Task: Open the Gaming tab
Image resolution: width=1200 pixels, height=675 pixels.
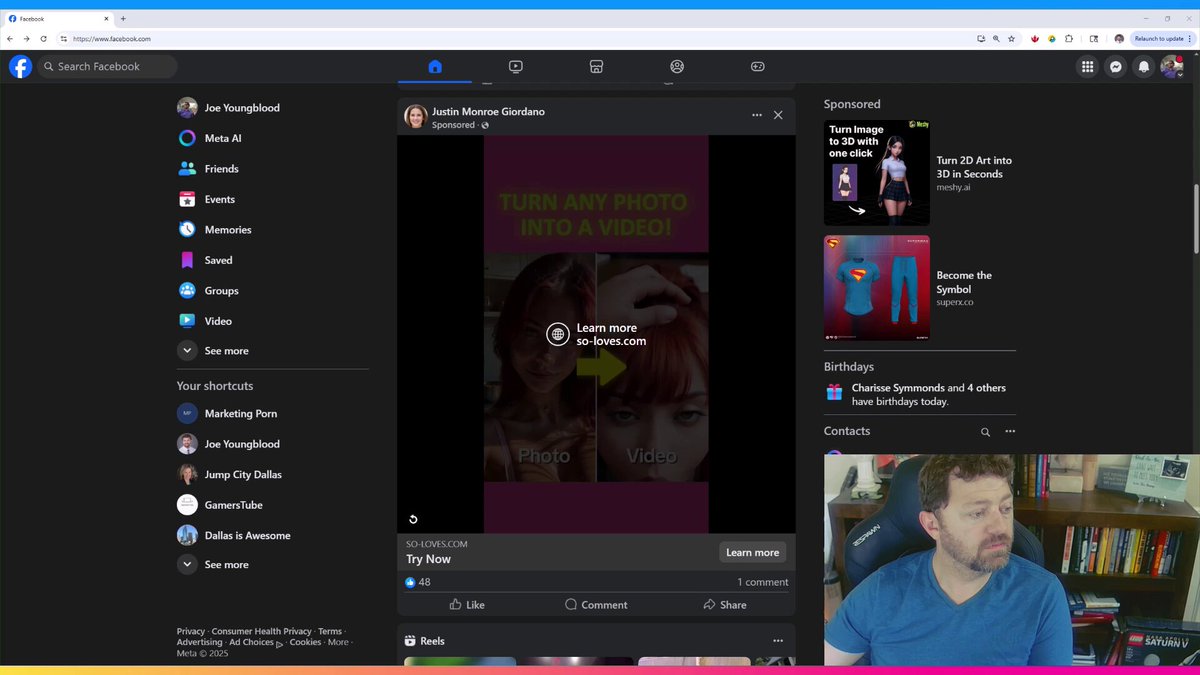Action: tap(758, 66)
